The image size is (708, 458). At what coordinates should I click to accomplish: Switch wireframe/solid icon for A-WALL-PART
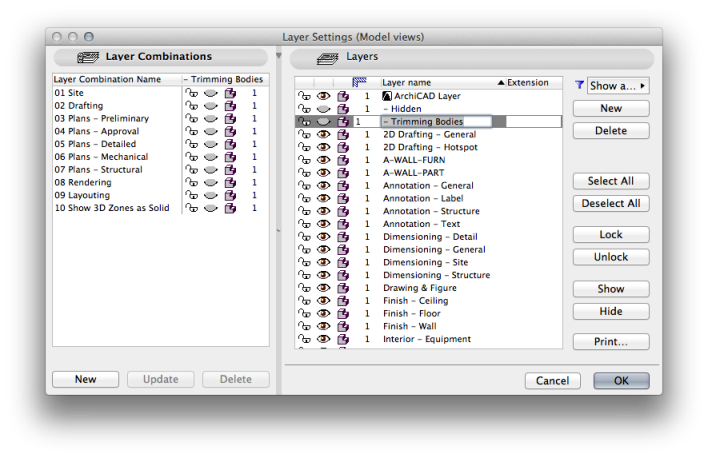(x=343, y=173)
